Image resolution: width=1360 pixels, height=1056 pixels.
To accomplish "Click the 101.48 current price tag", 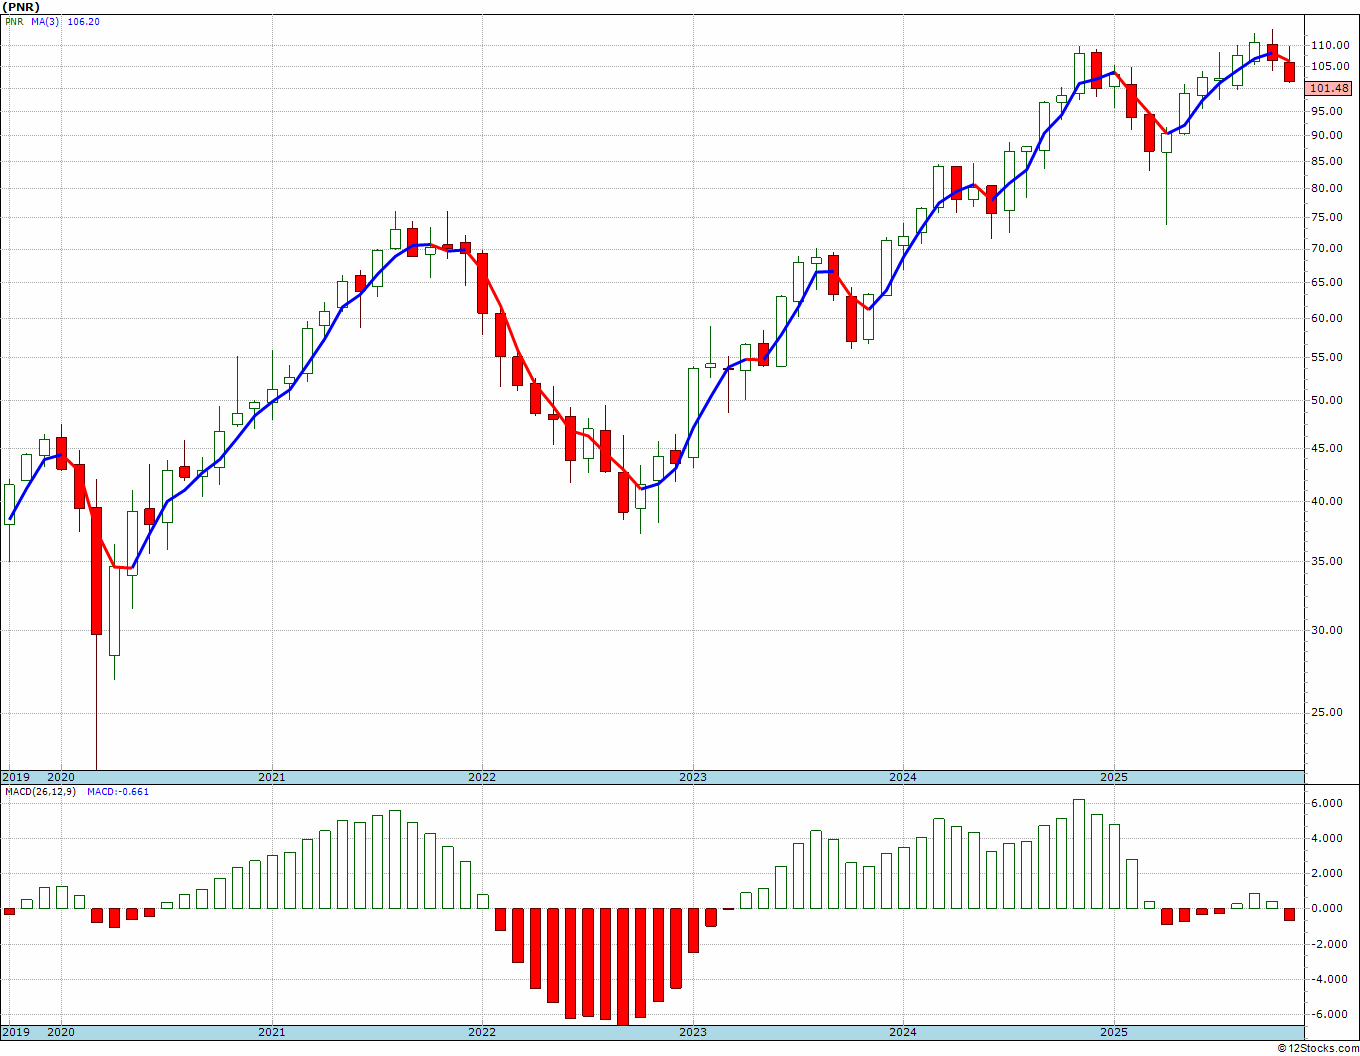I will (1329, 88).
